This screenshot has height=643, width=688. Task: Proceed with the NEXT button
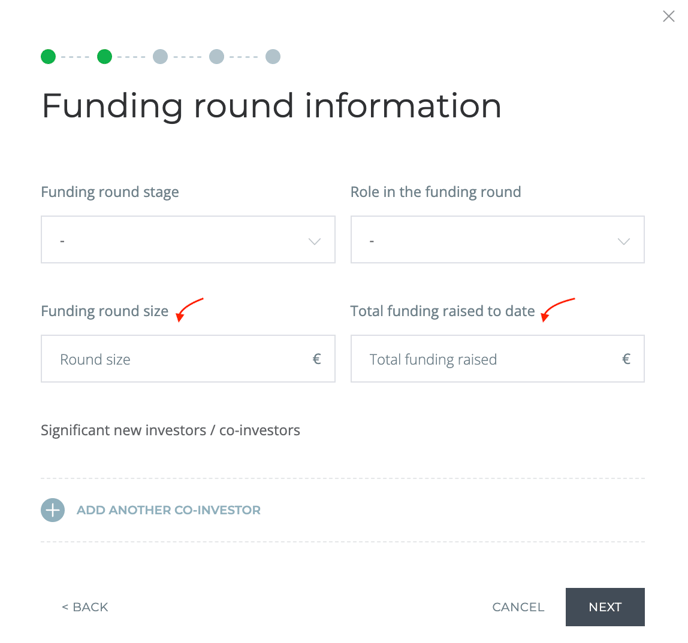click(605, 607)
